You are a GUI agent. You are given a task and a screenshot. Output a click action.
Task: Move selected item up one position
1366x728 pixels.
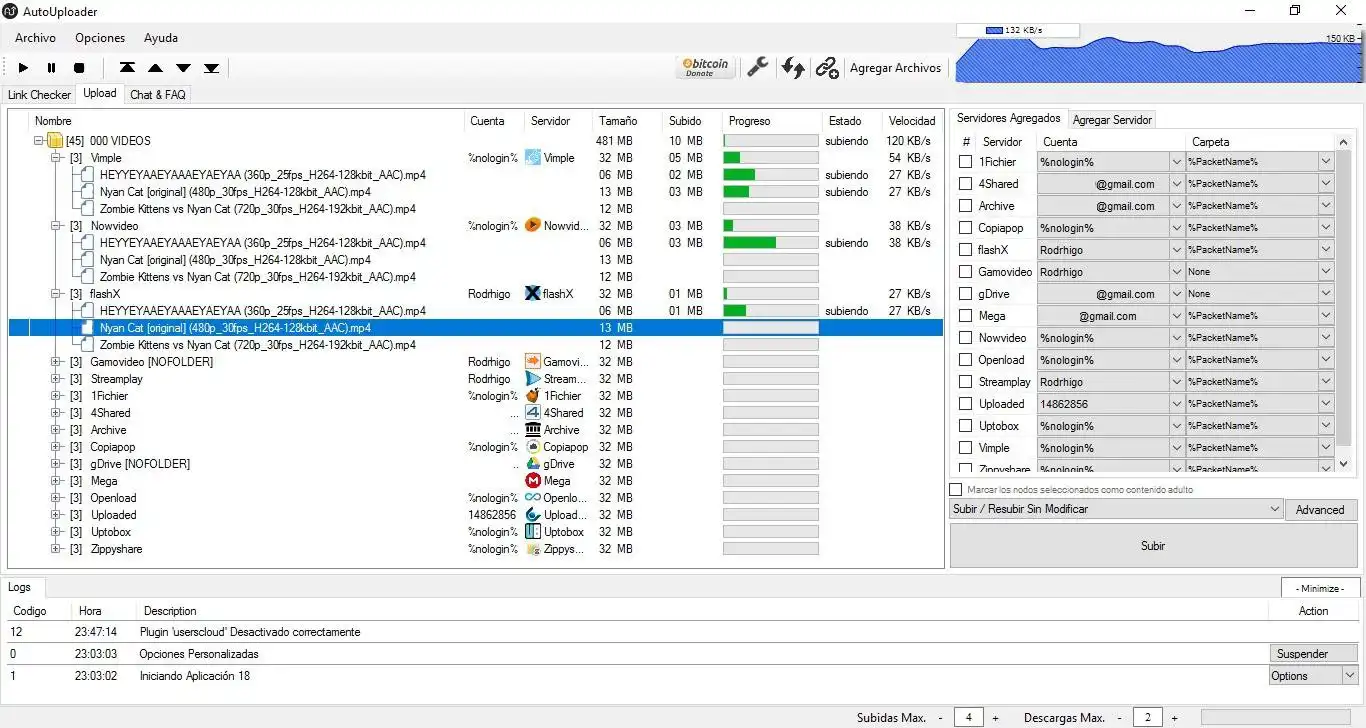point(155,68)
